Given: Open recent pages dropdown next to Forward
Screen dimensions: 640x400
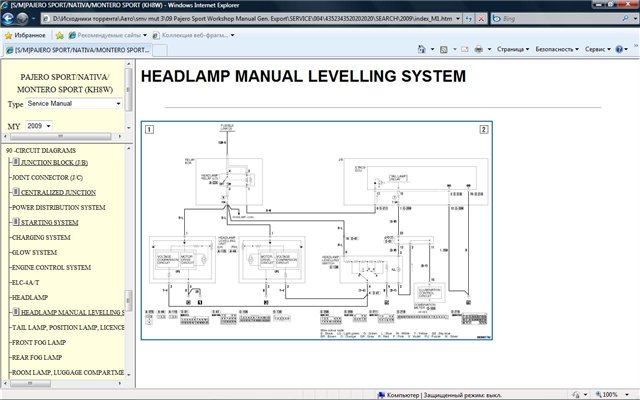Looking at the screenshot, I should coord(33,19).
